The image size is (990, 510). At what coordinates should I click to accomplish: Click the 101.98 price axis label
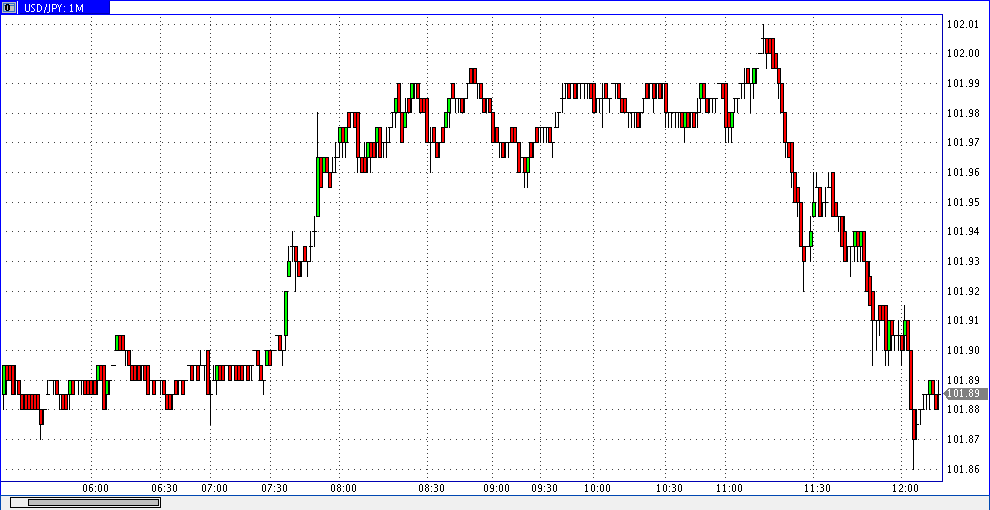click(963, 113)
